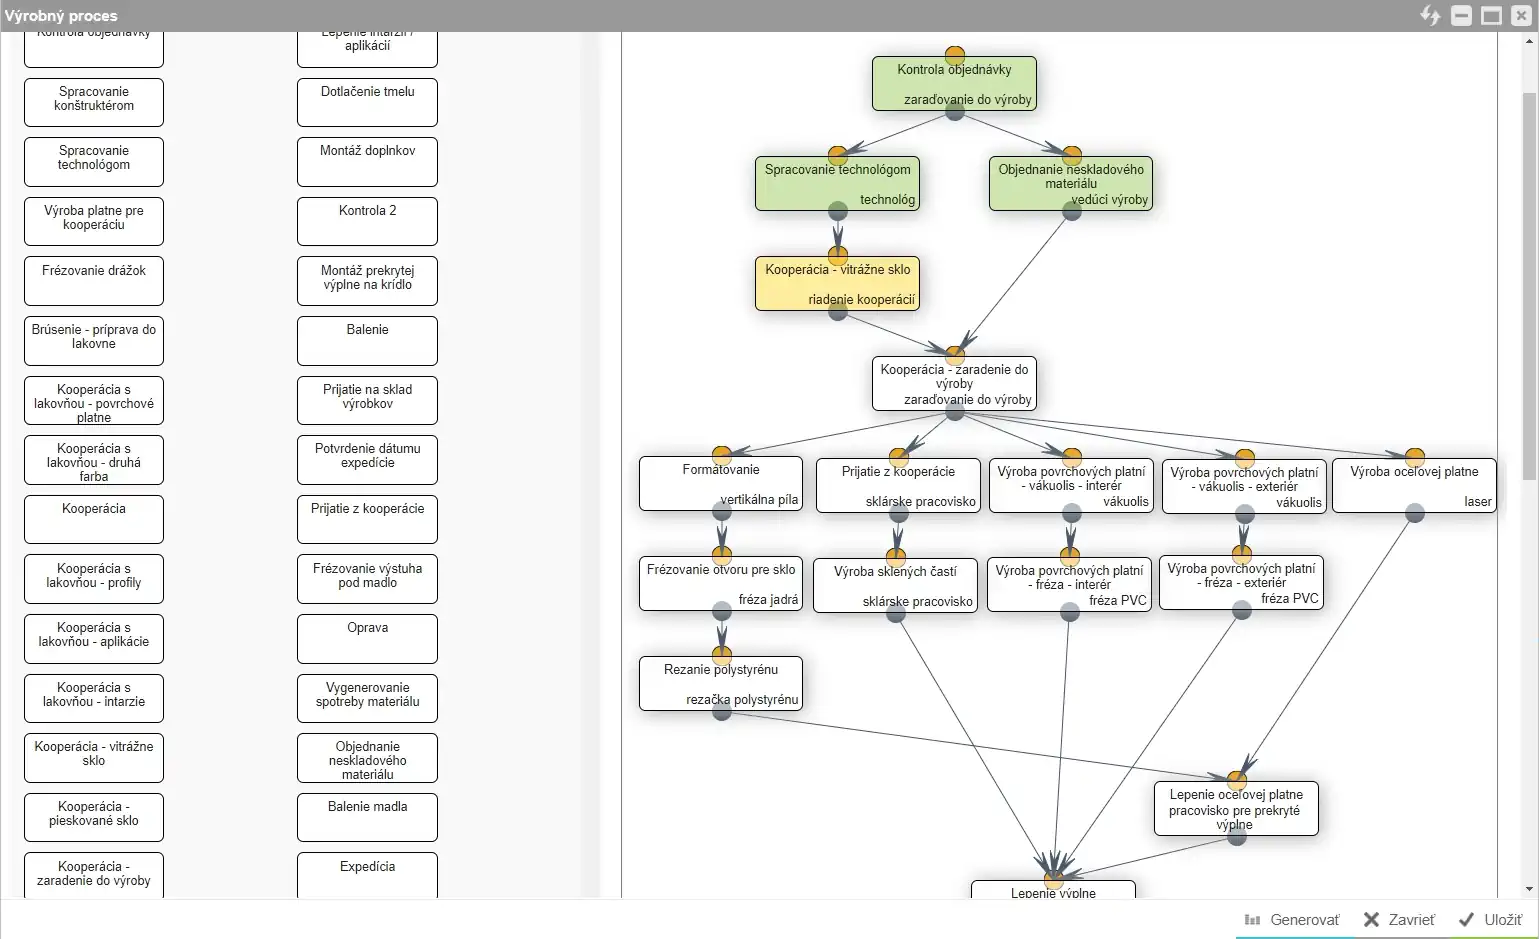Select Balenie step in the palette
The height and width of the screenshot is (939, 1539).
click(367, 340)
